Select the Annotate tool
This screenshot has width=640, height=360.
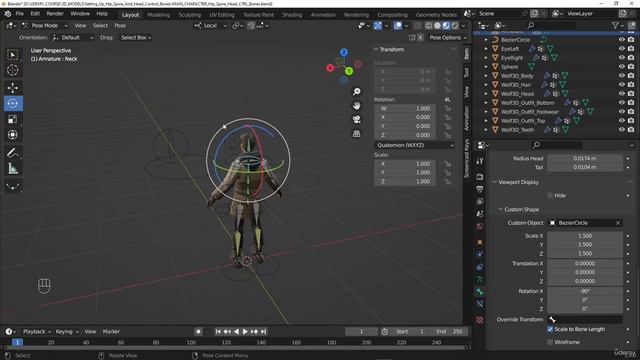point(13,153)
